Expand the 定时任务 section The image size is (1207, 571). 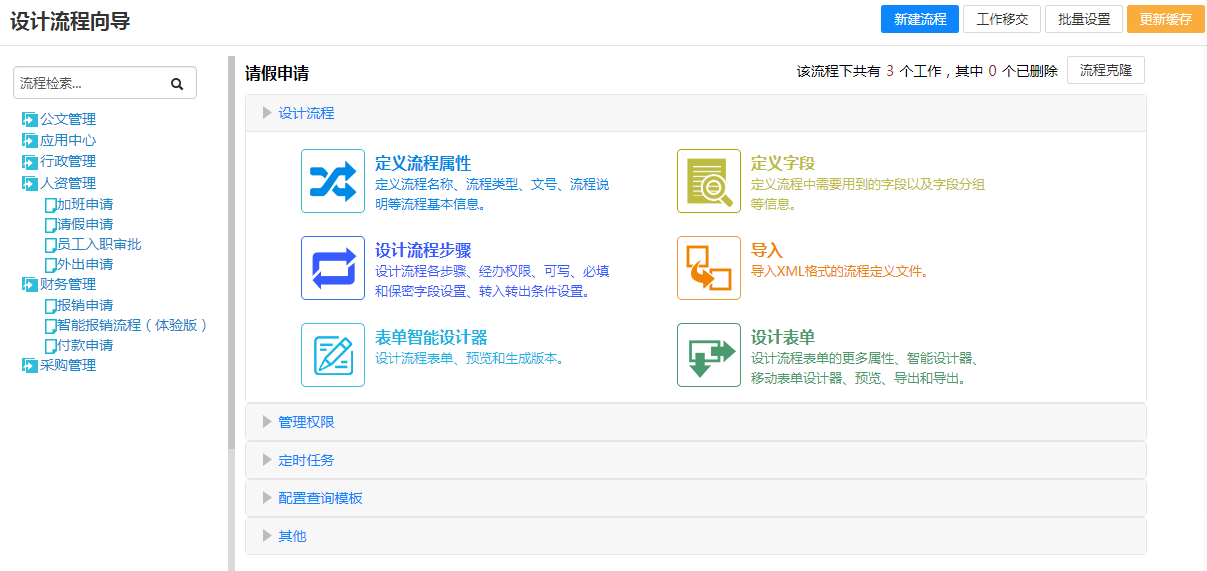[x=306, y=460]
